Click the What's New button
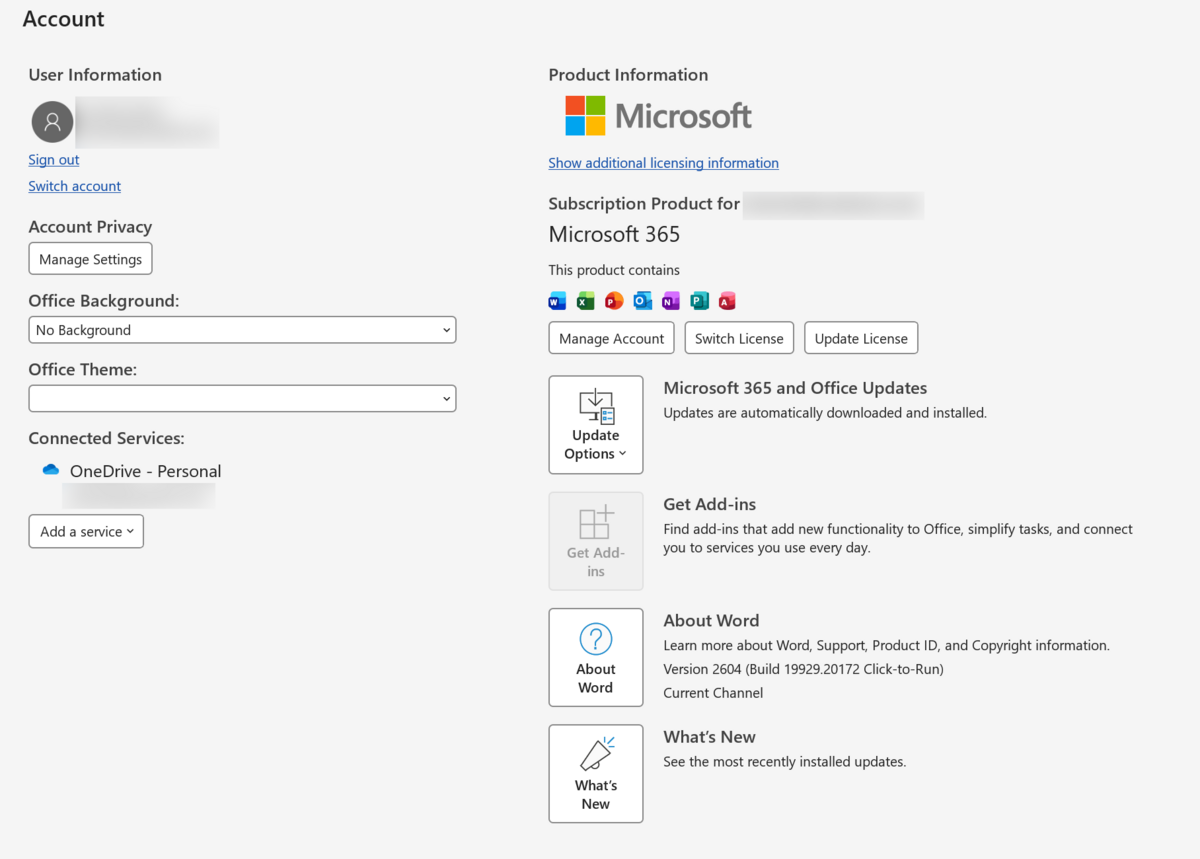 click(x=596, y=774)
